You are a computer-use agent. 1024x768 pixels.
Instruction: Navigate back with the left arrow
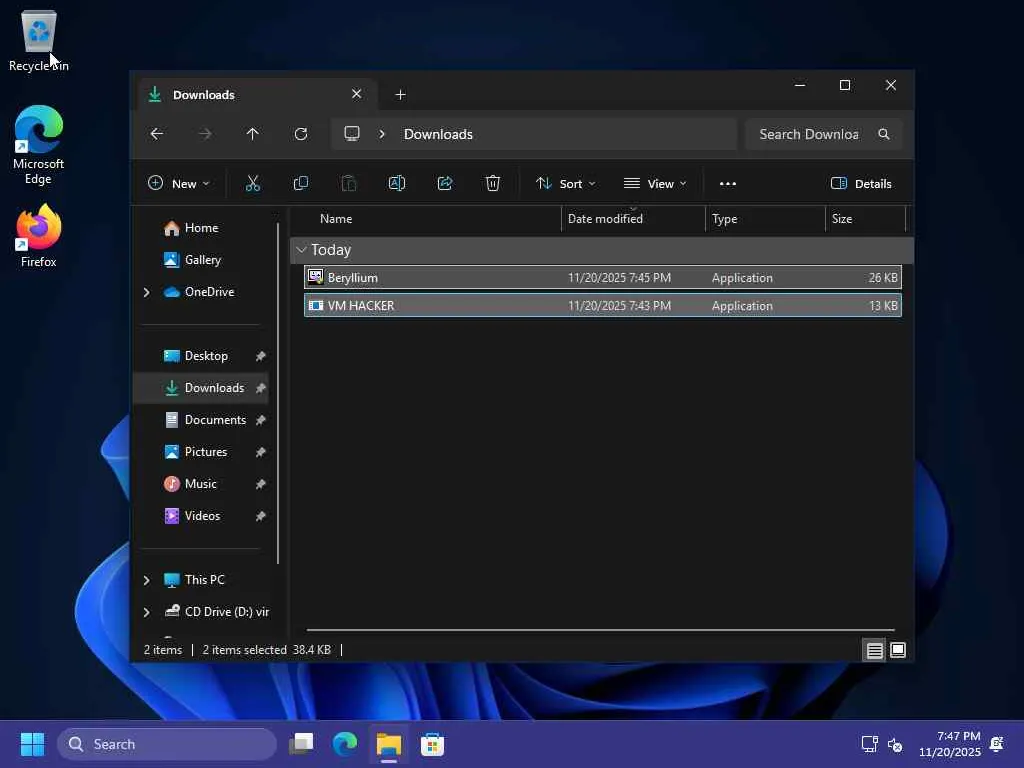[157, 134]
